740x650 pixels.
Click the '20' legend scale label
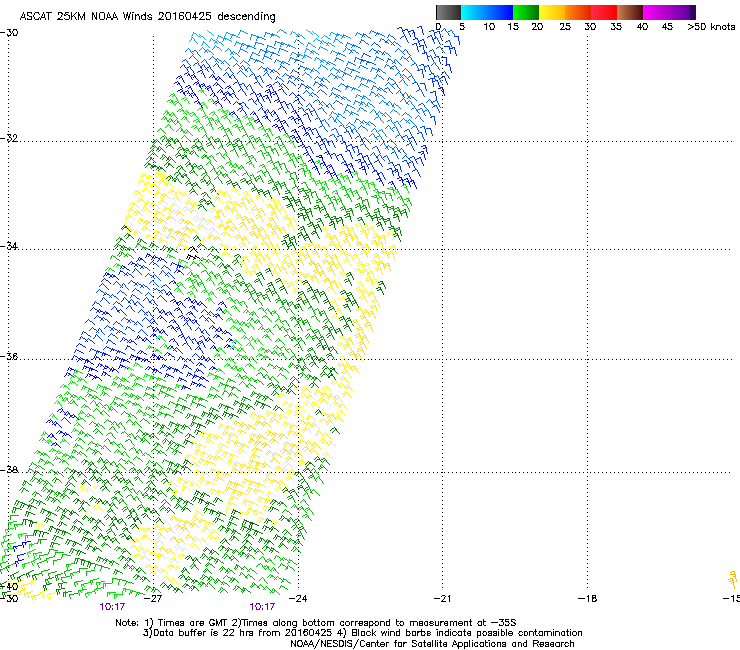(537, 27)
